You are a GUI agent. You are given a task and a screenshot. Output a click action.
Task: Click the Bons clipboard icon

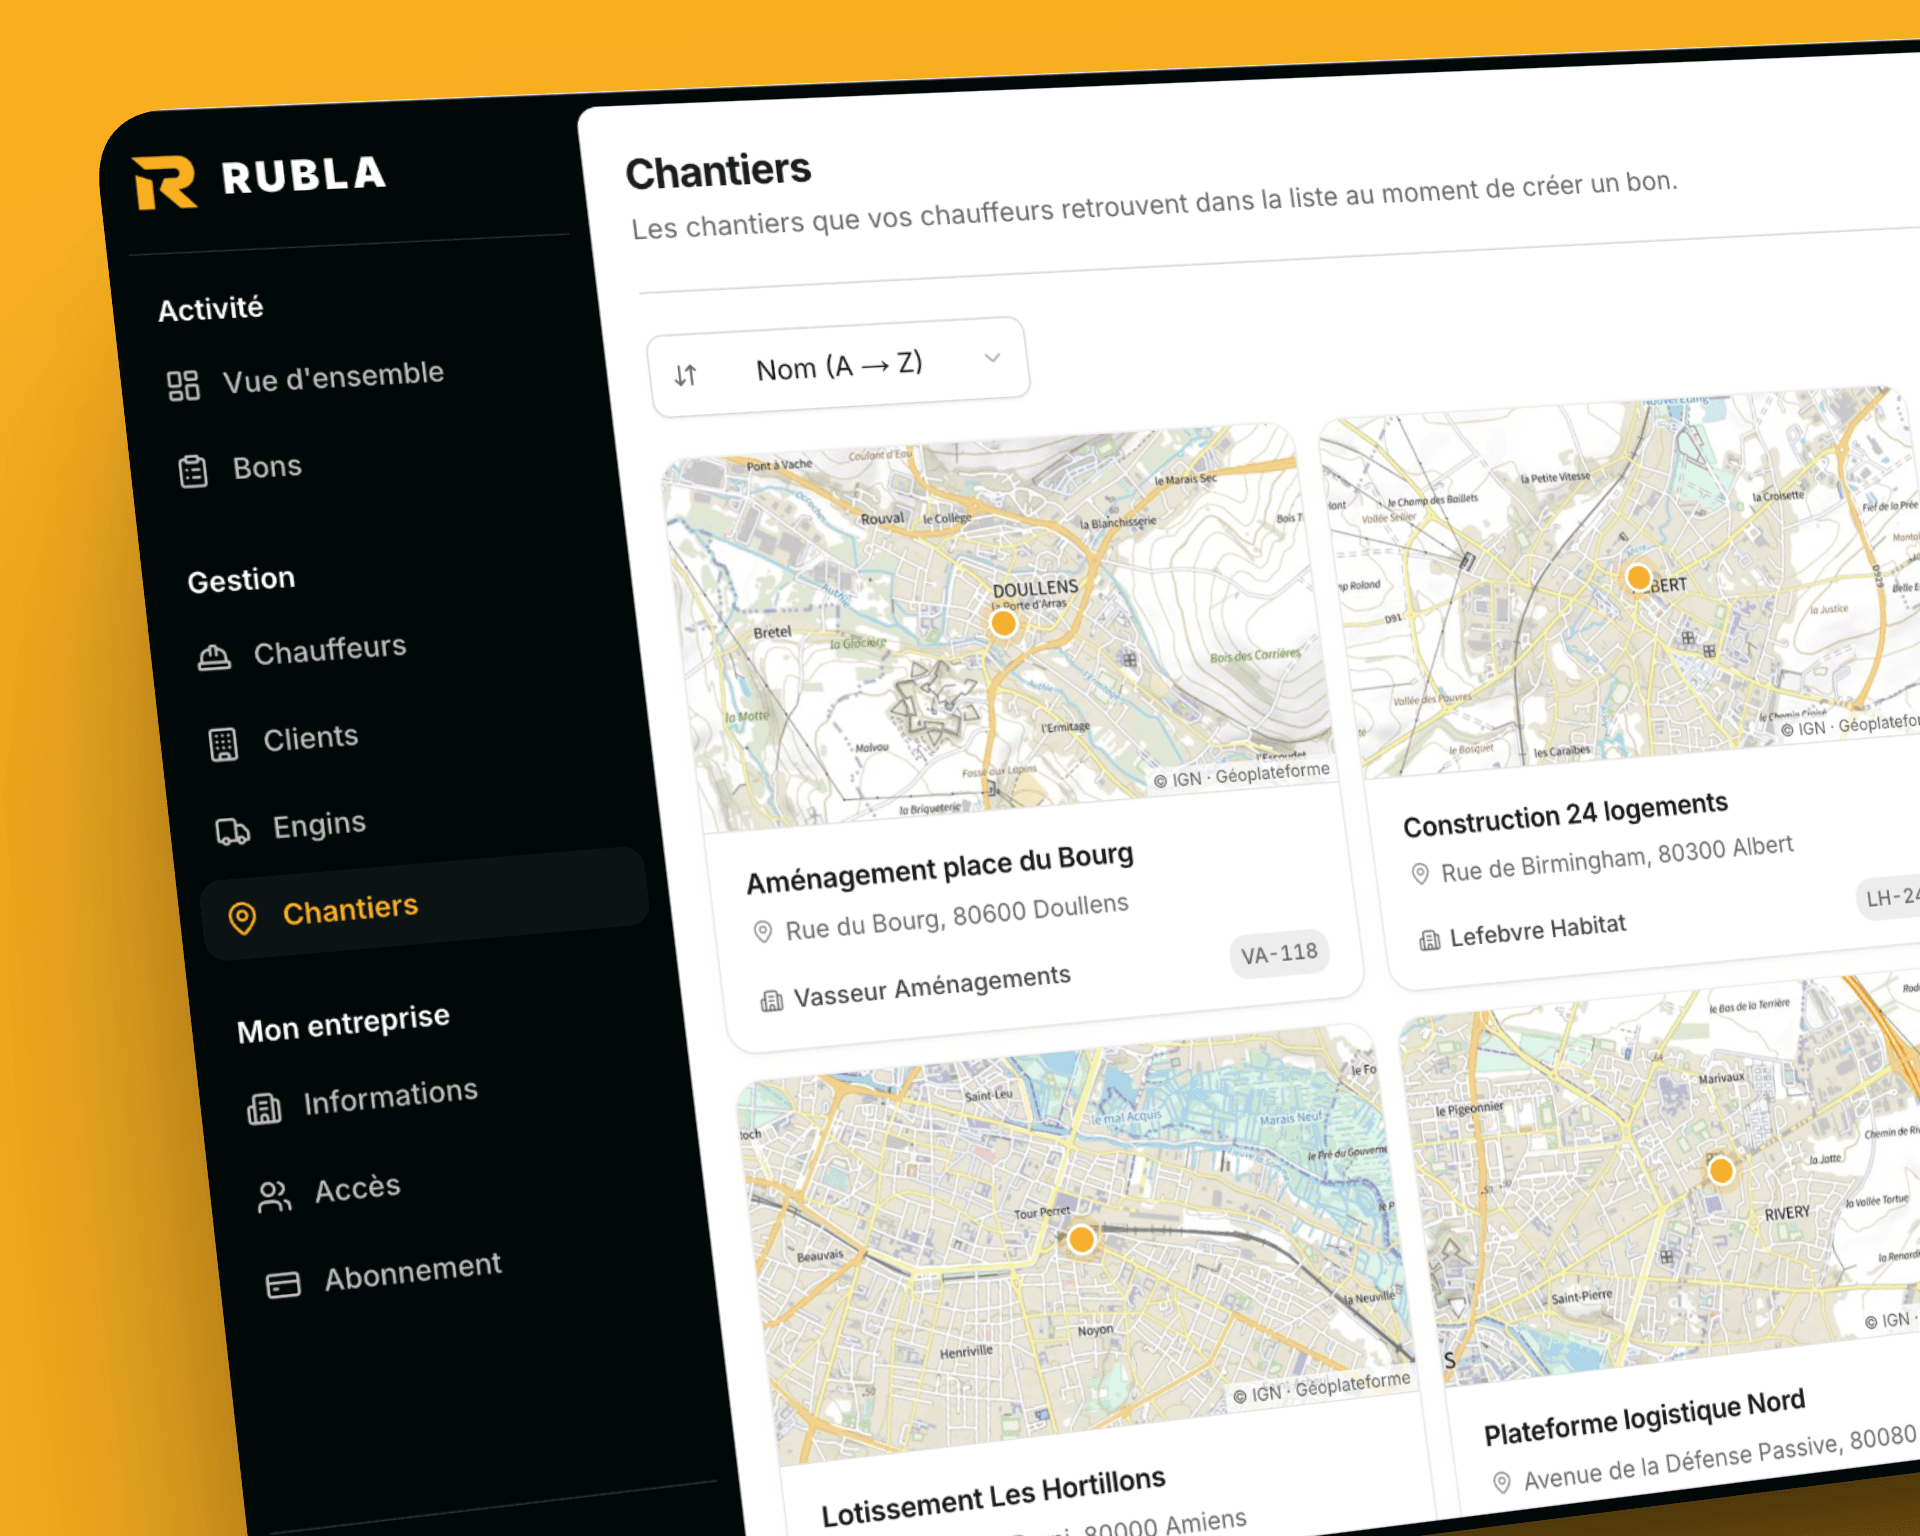[x=193, y=471]
